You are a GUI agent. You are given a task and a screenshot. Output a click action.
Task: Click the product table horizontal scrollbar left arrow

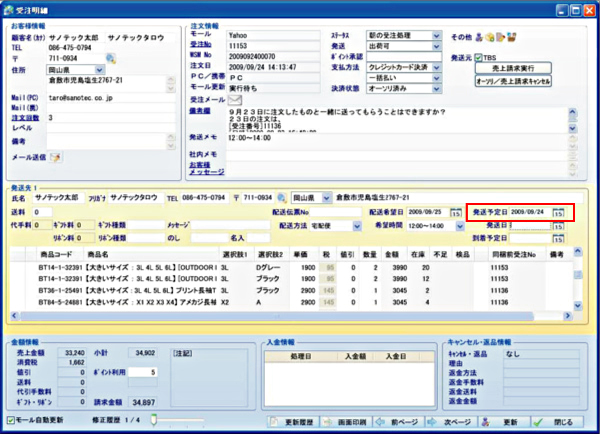tap(14, 316)
